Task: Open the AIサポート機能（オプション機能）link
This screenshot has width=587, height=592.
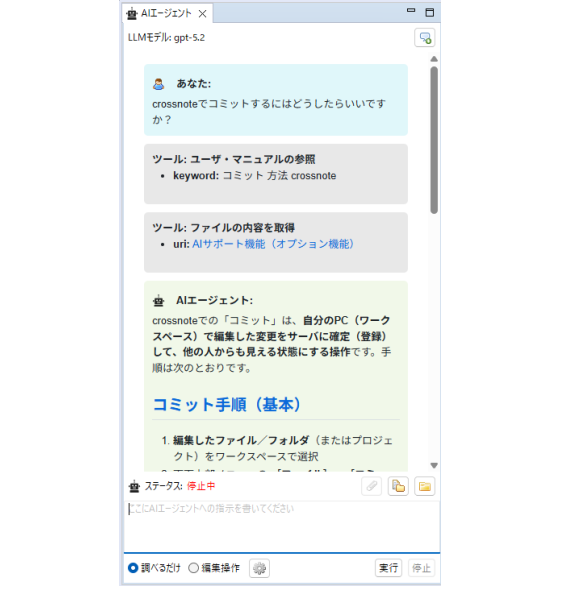Action: [273, 244]
